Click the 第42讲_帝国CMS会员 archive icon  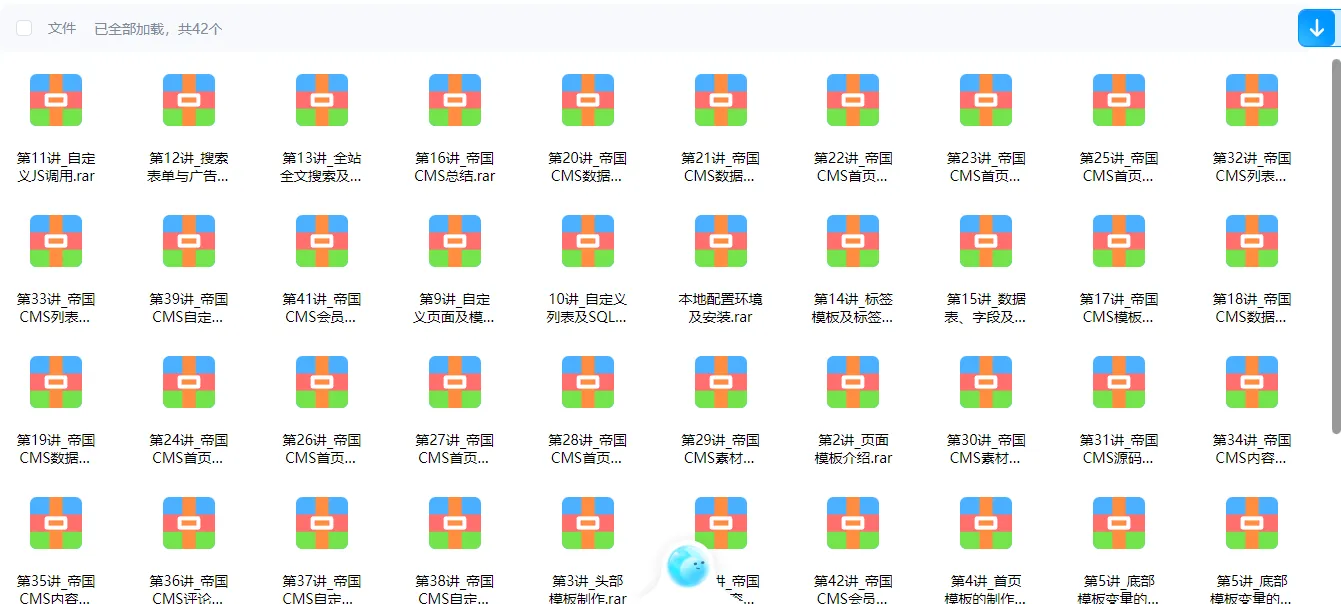[852, 522]
